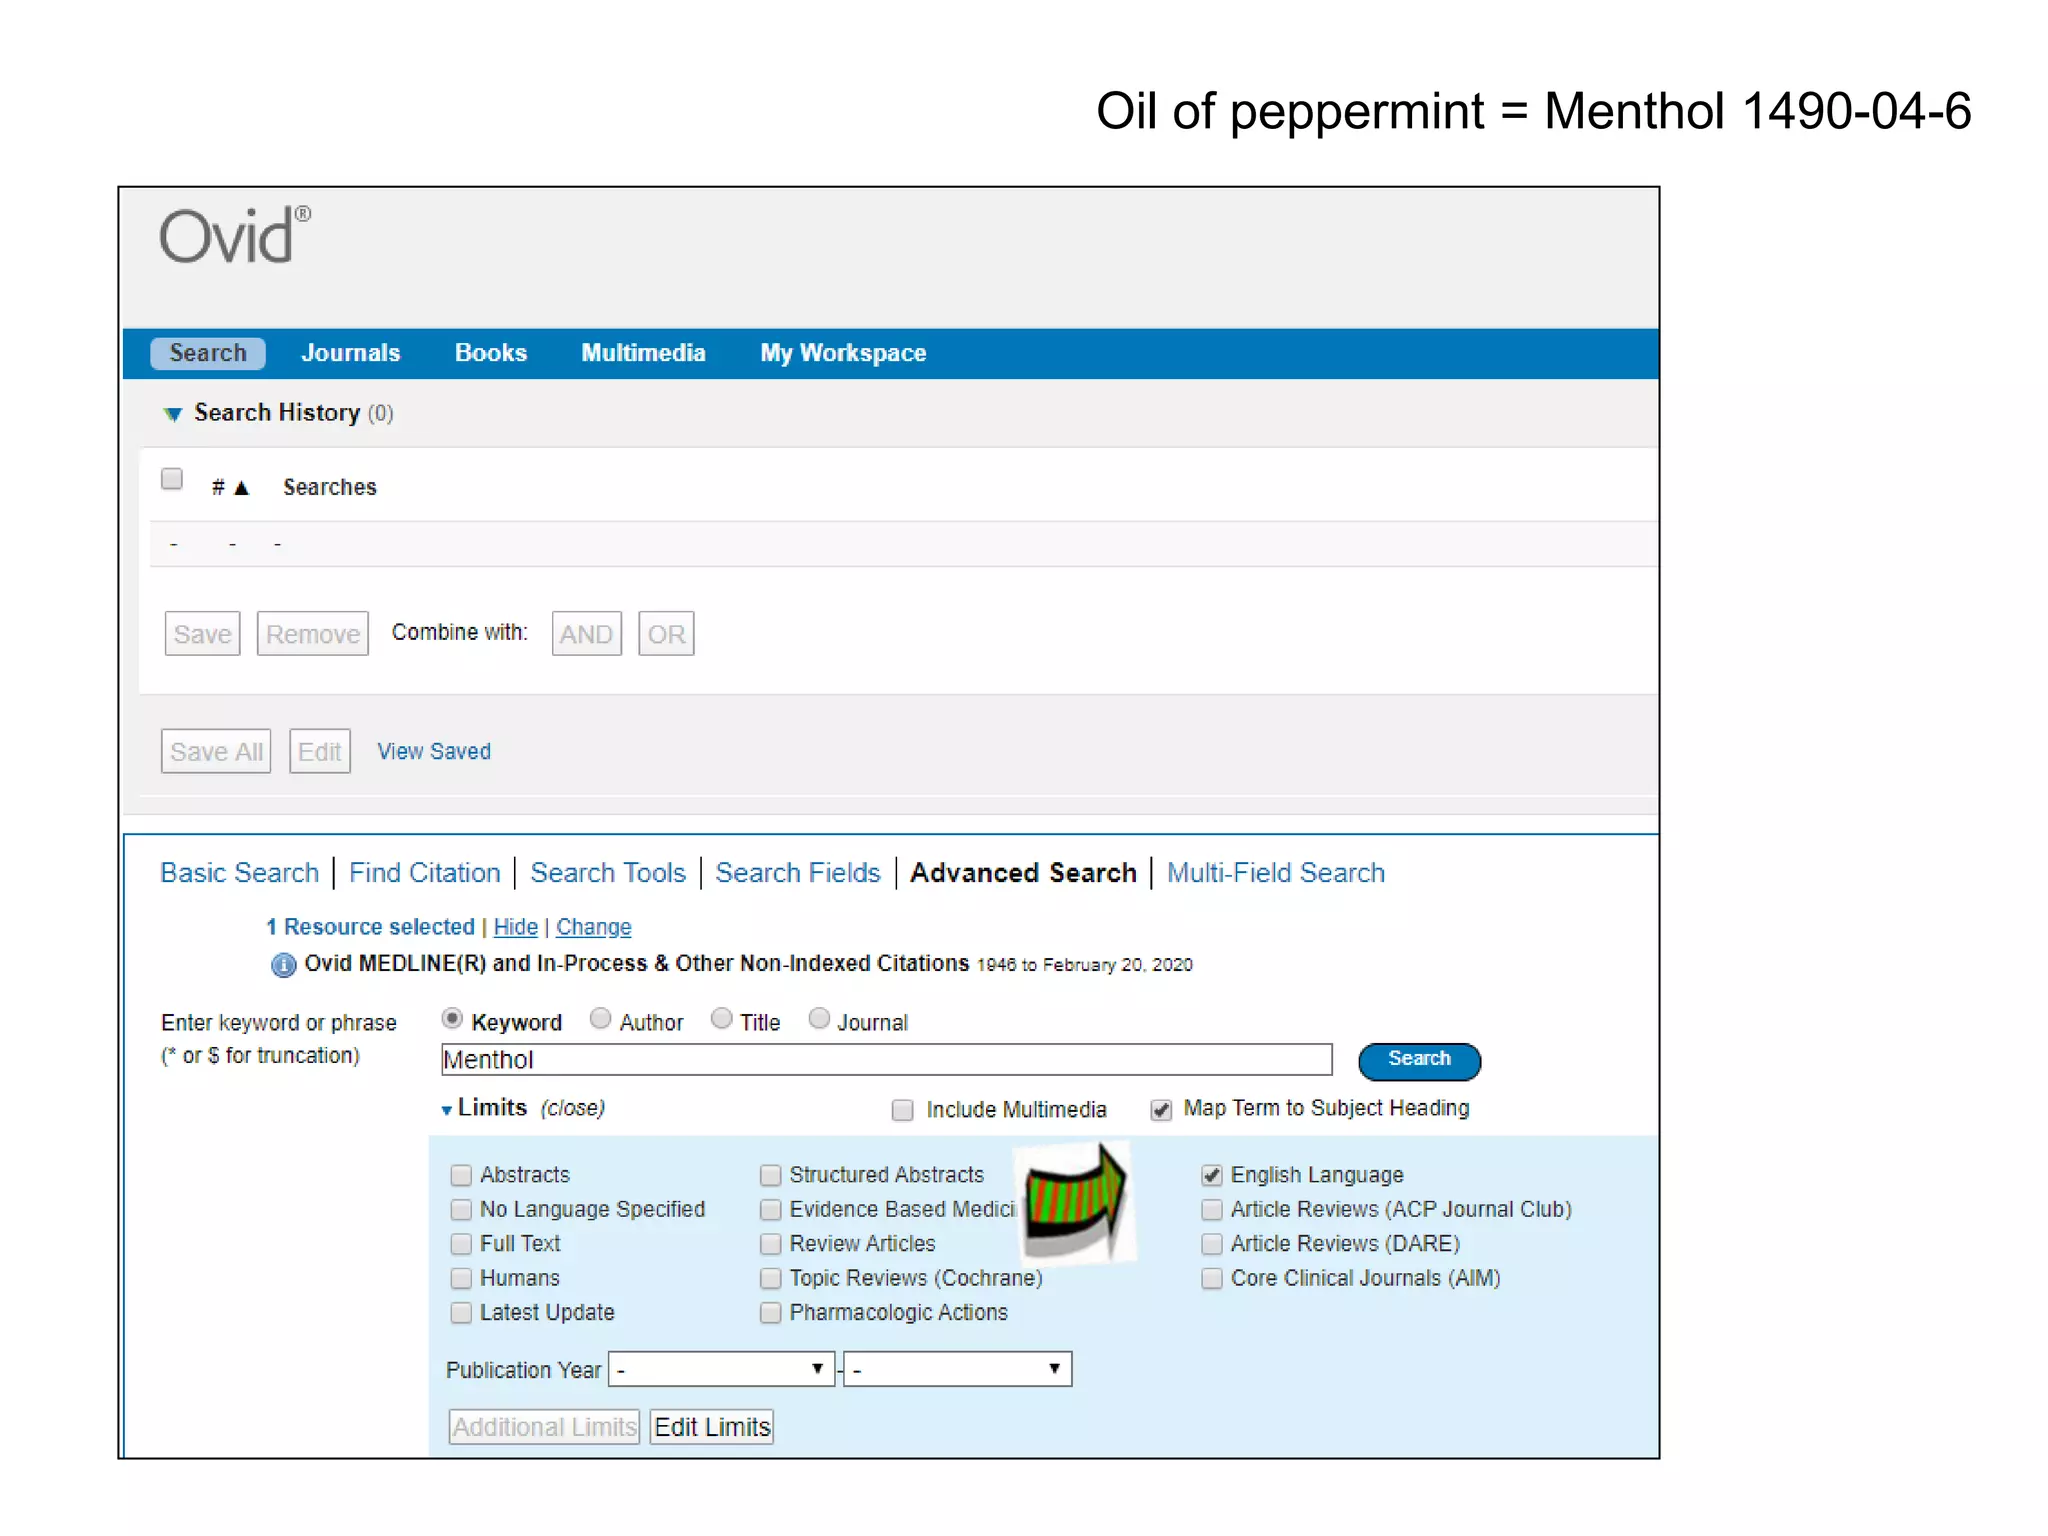Image resolution: width=2048 pixels, height=1536 pixels.
Task: Click the (close) link next to Limits
Action: [573, 1109]
